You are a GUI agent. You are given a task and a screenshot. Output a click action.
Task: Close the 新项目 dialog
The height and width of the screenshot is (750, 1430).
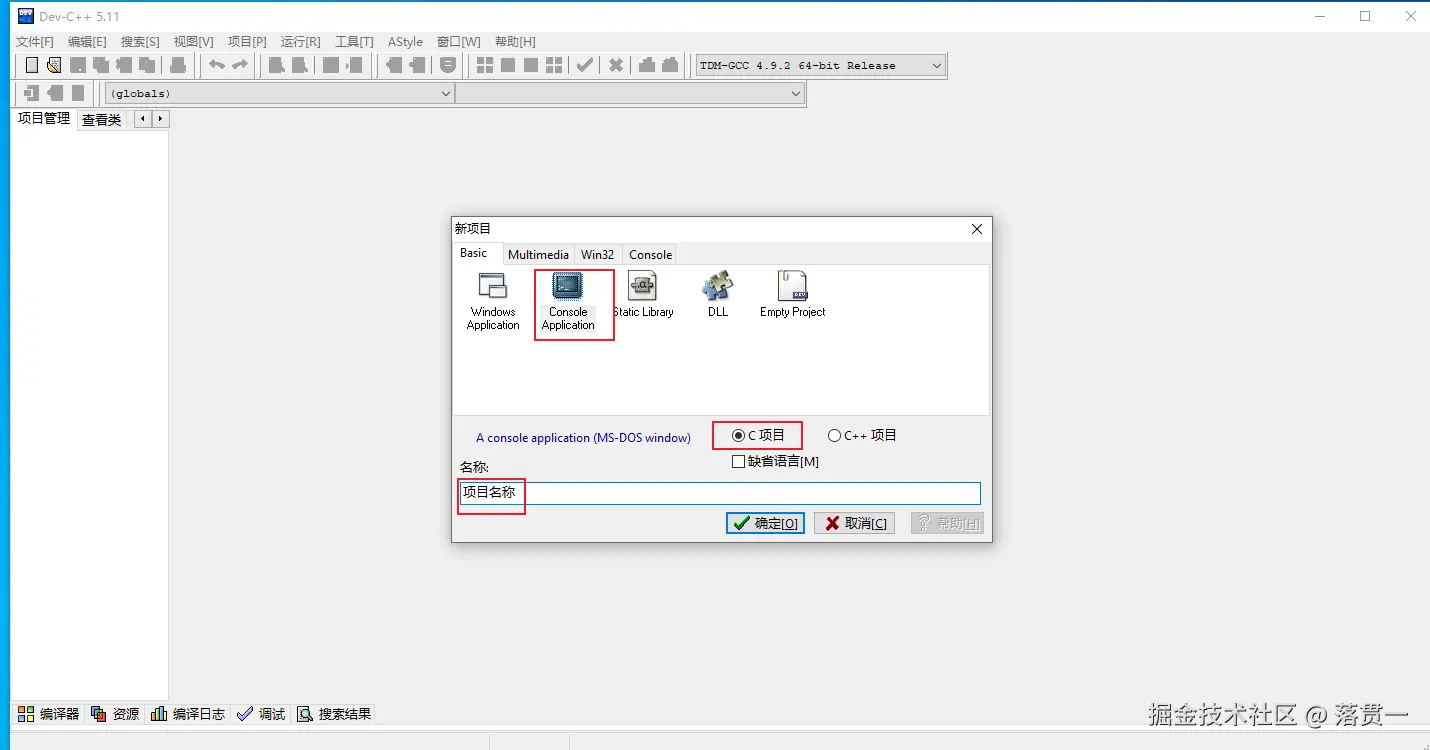977,229
